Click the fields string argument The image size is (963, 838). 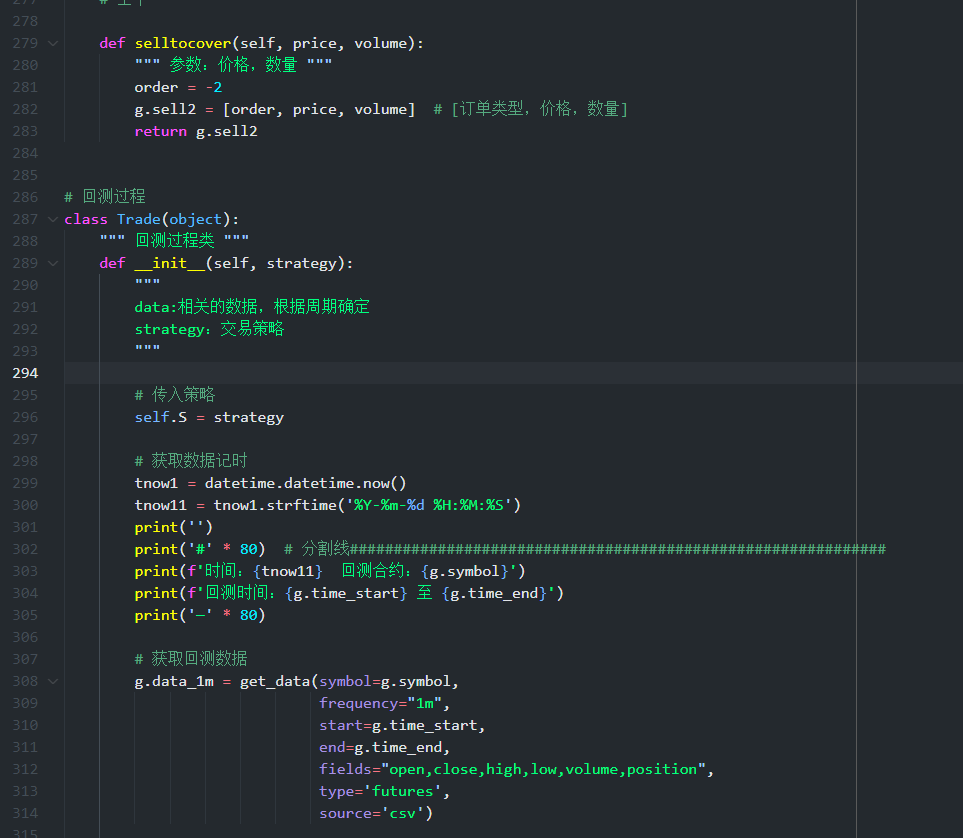513,769
